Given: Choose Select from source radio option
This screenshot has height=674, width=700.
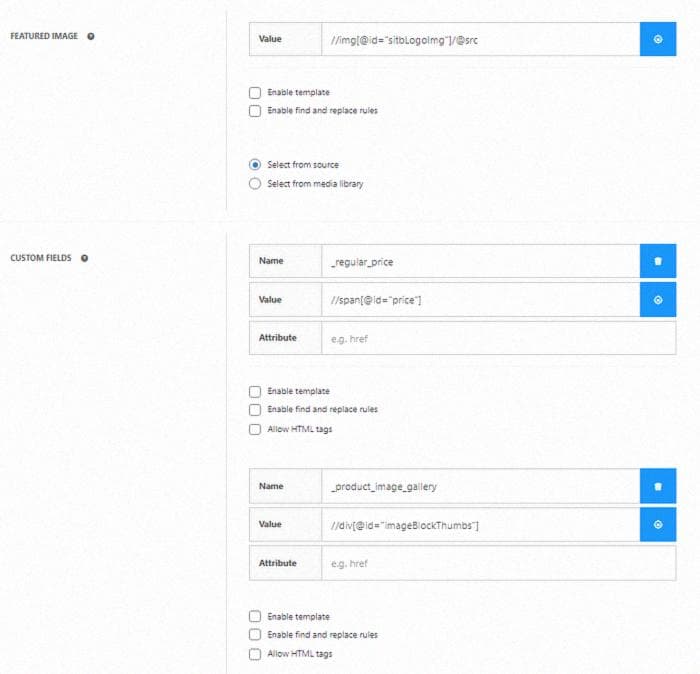Looking at the screenshot, I should tap(255, 165).
